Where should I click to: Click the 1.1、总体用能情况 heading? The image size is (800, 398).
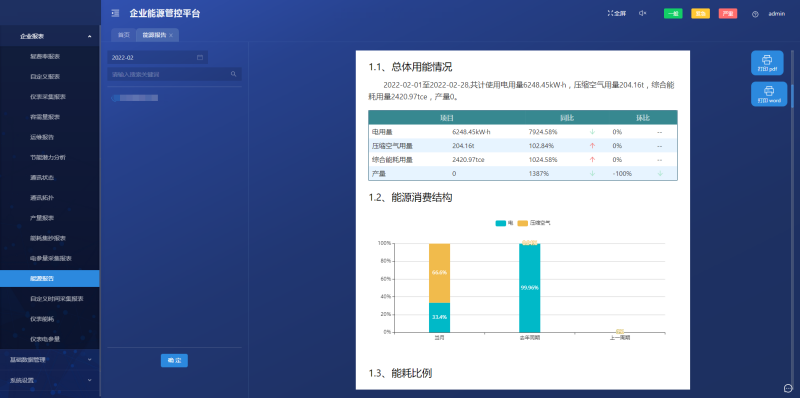[410, 67]
